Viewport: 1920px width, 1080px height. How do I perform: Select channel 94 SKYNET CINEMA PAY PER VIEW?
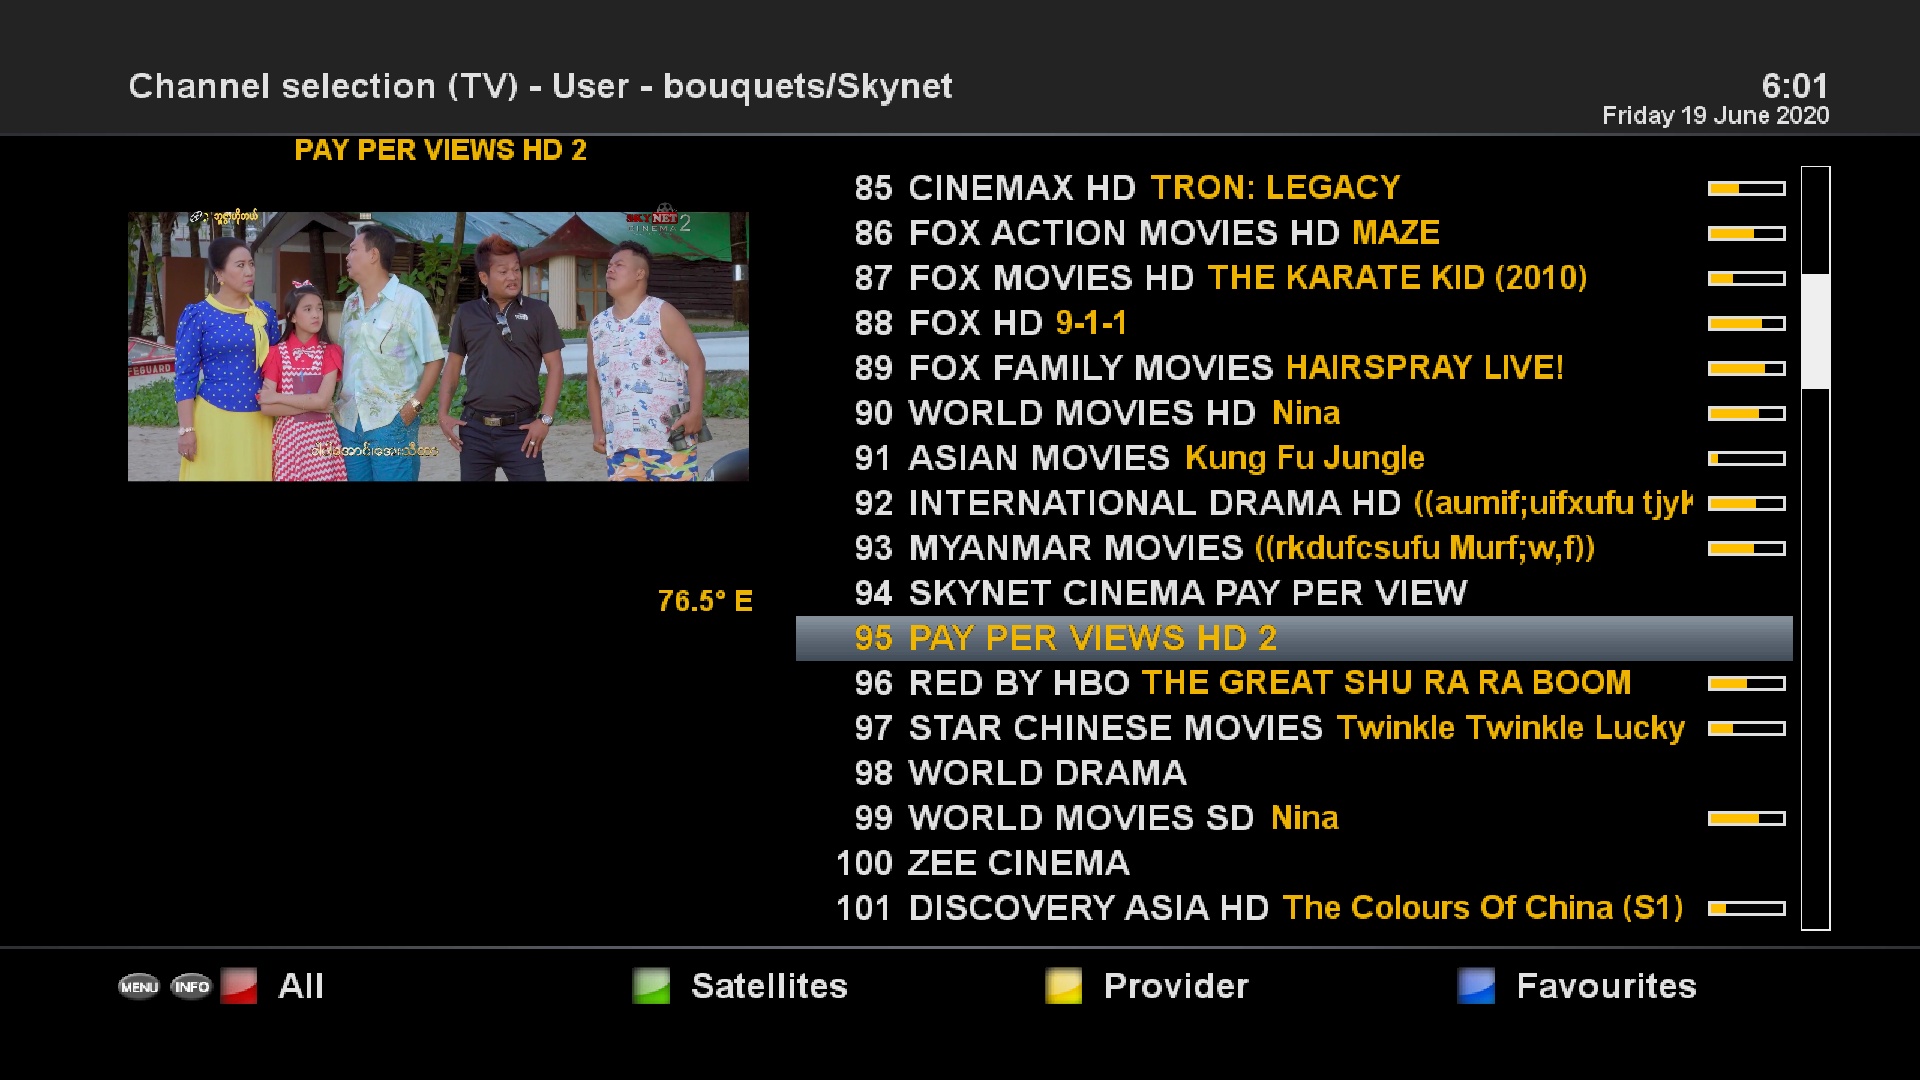(1294, 593)
